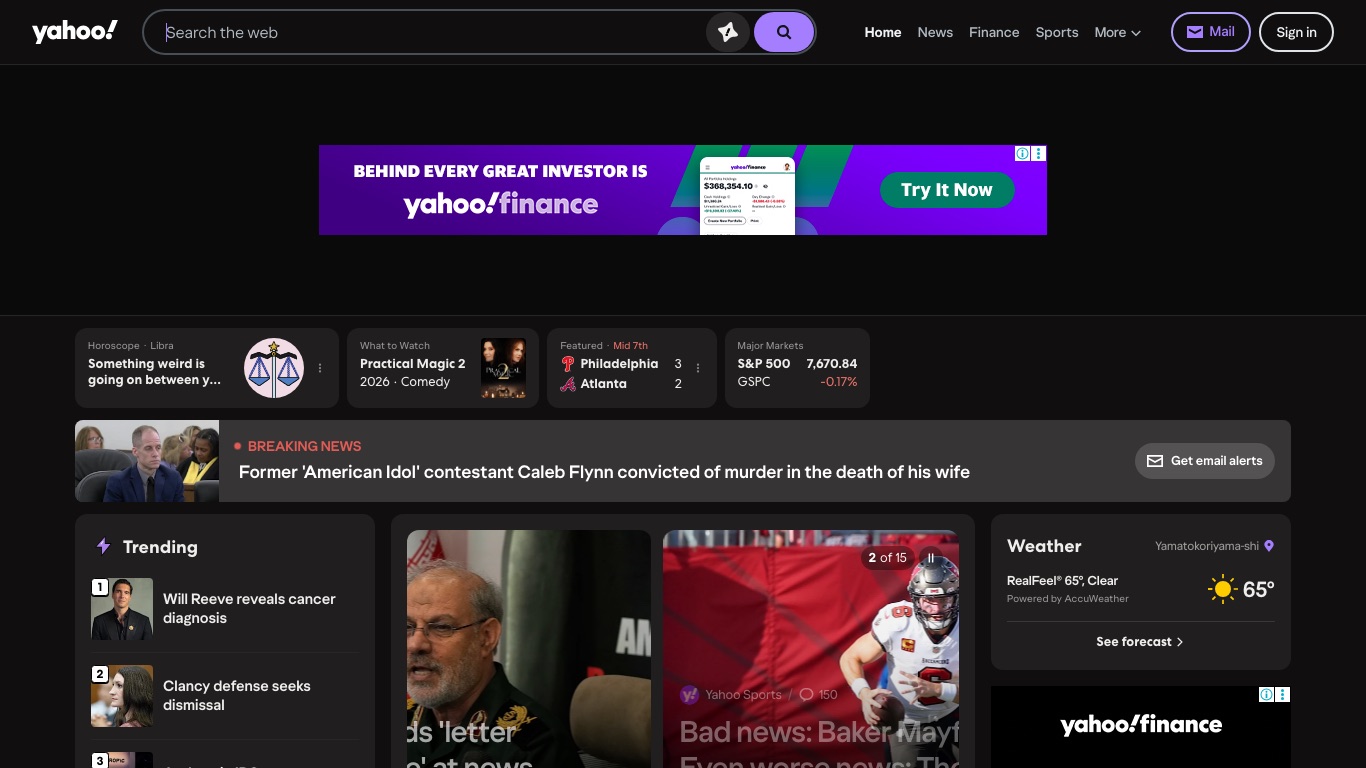Image resolution: width=1366 pixels, height=768 pixels.
Task: Click the RealFeel 65° Clear text
Action: (x=1062, y=580)
